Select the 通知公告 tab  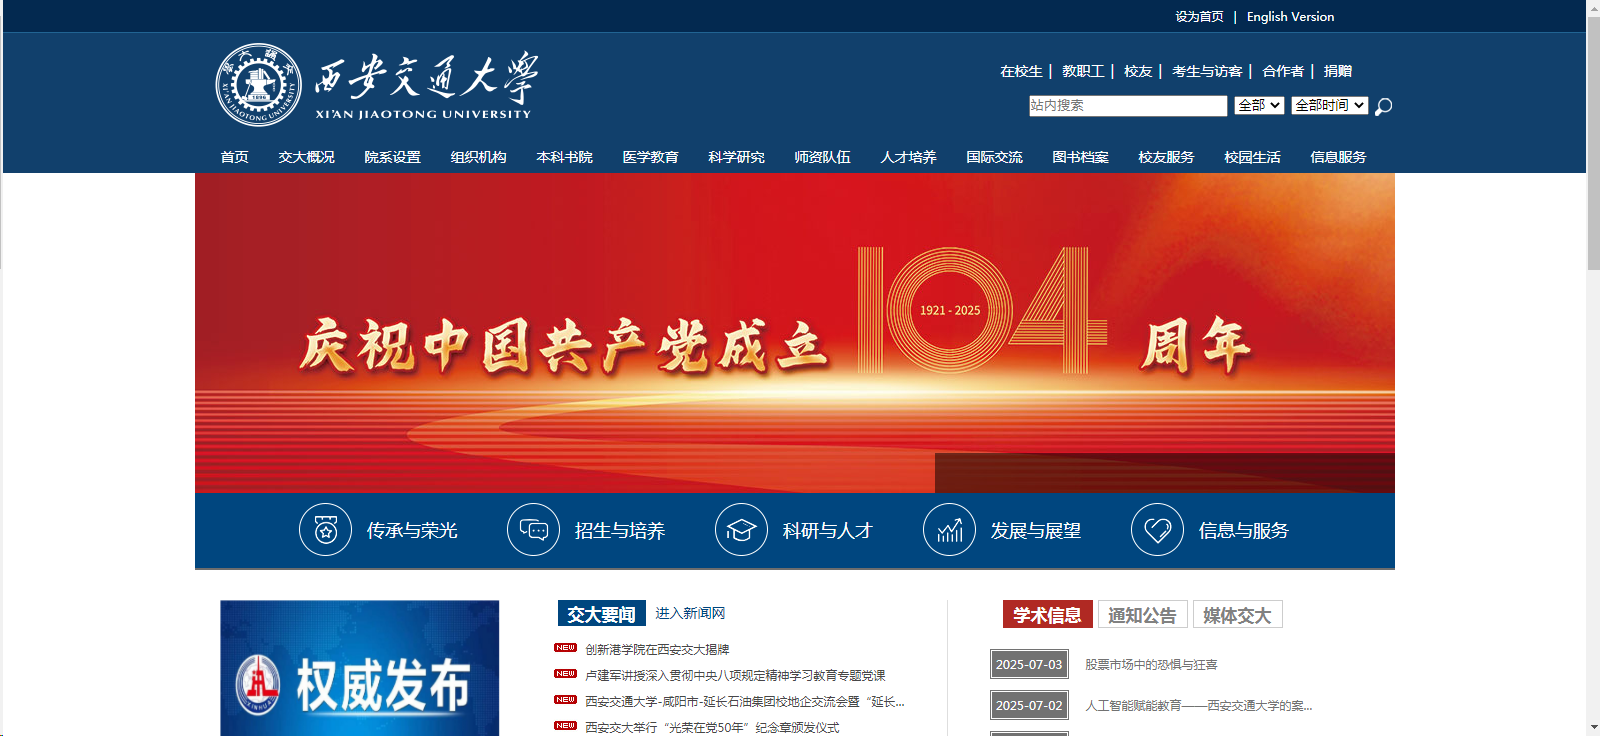[x=1142, y=614]
